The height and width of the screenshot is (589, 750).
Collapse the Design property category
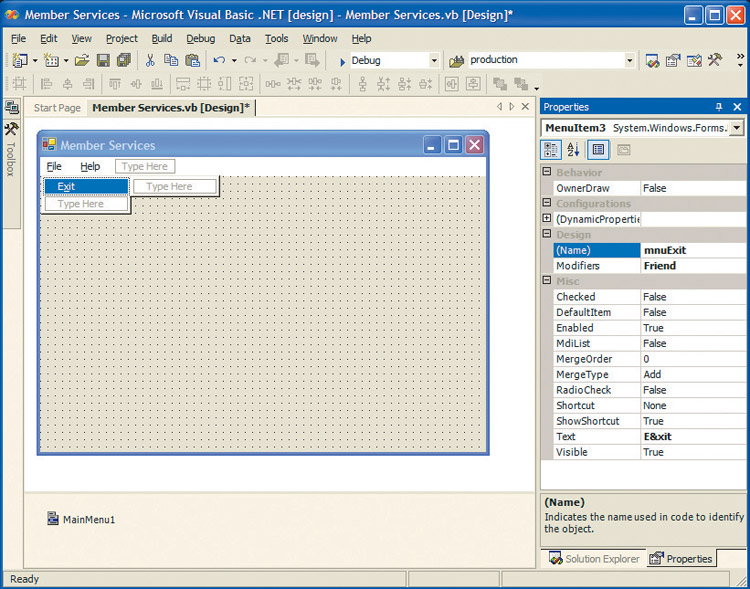coord(547,233)
